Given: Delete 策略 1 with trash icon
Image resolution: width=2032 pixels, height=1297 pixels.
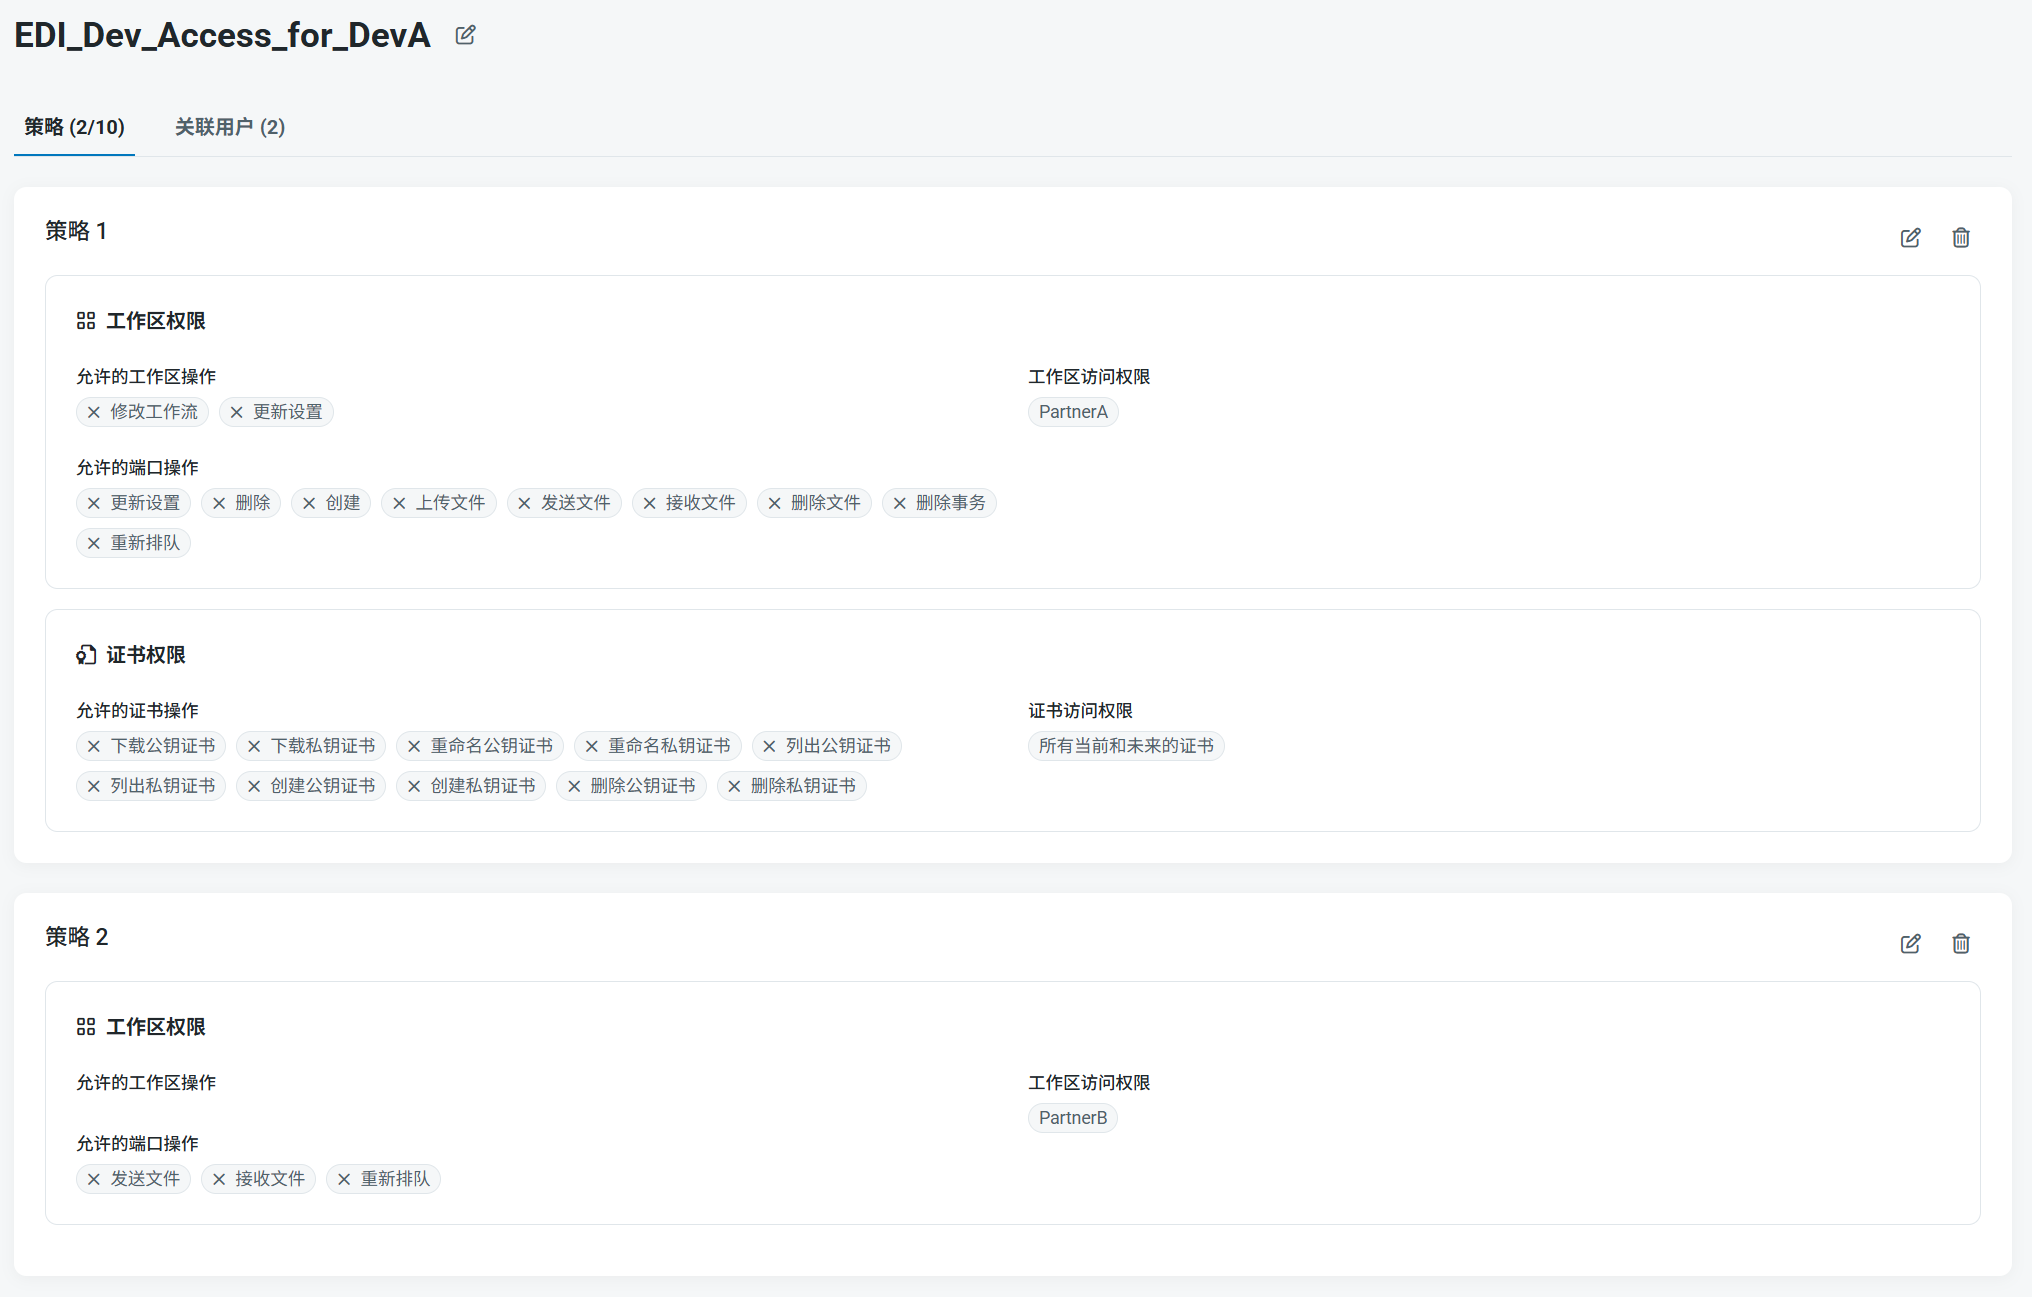Looking at the screenshot, I should tap(1960, 238).
